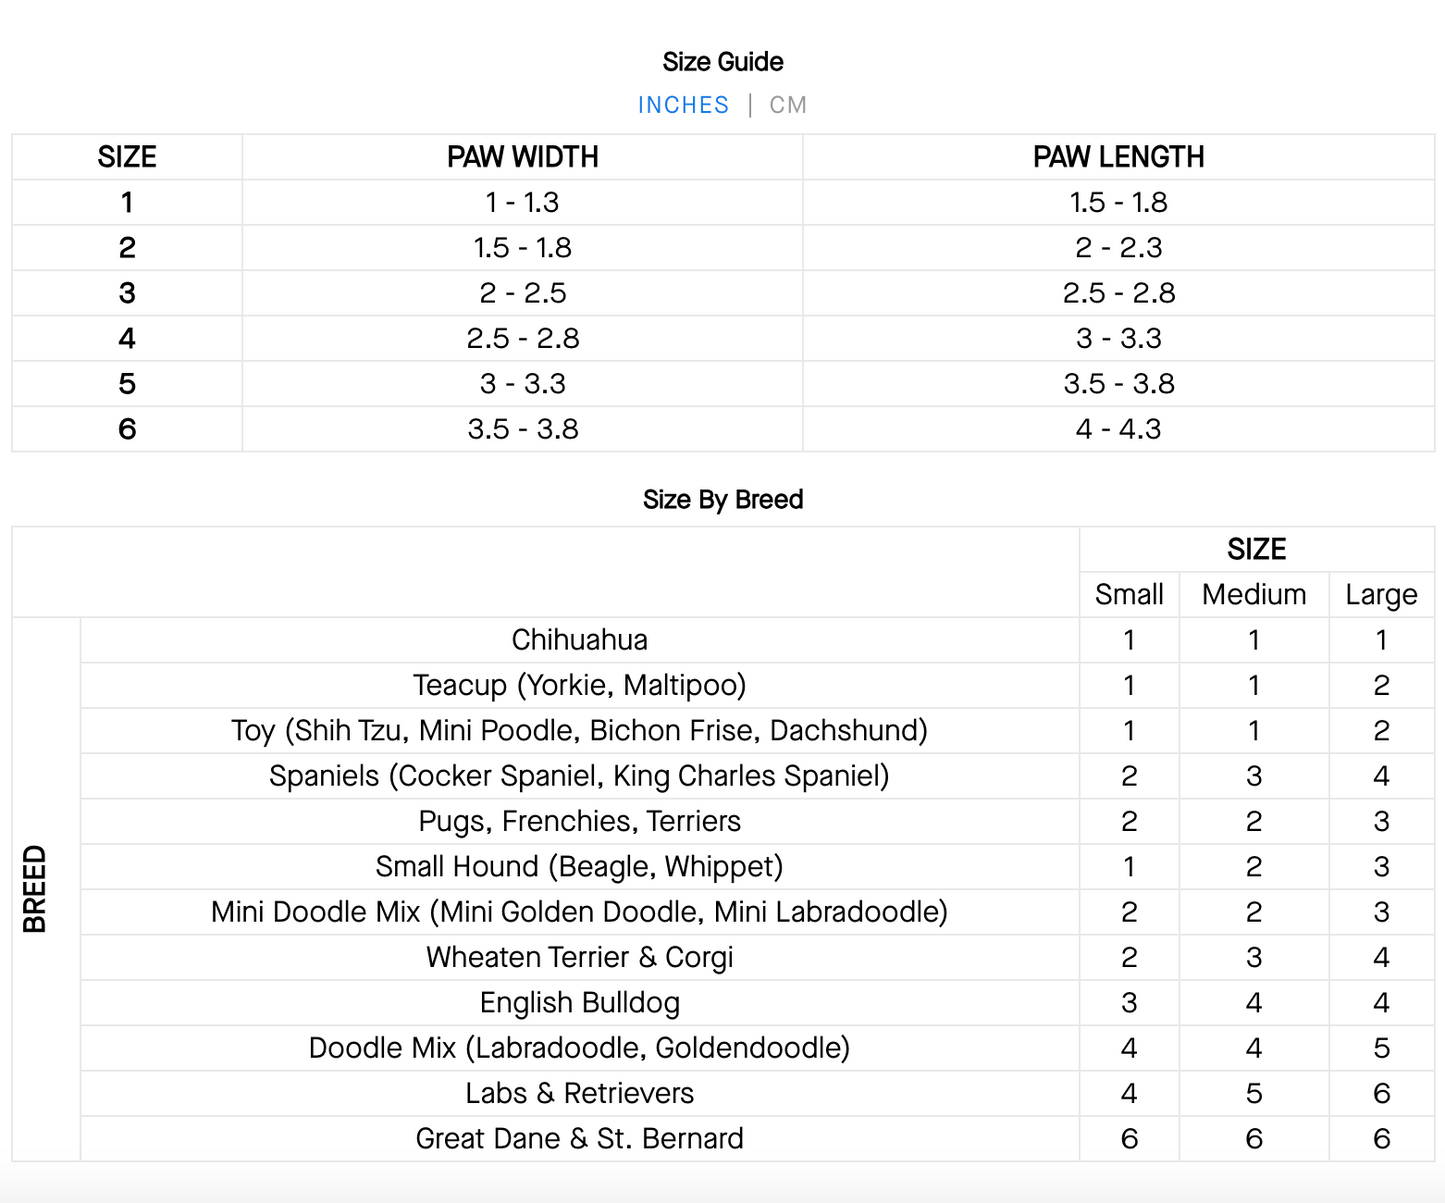Click the vertical BREED label
Screen dimensions: 1445x1203
(35, 889)
